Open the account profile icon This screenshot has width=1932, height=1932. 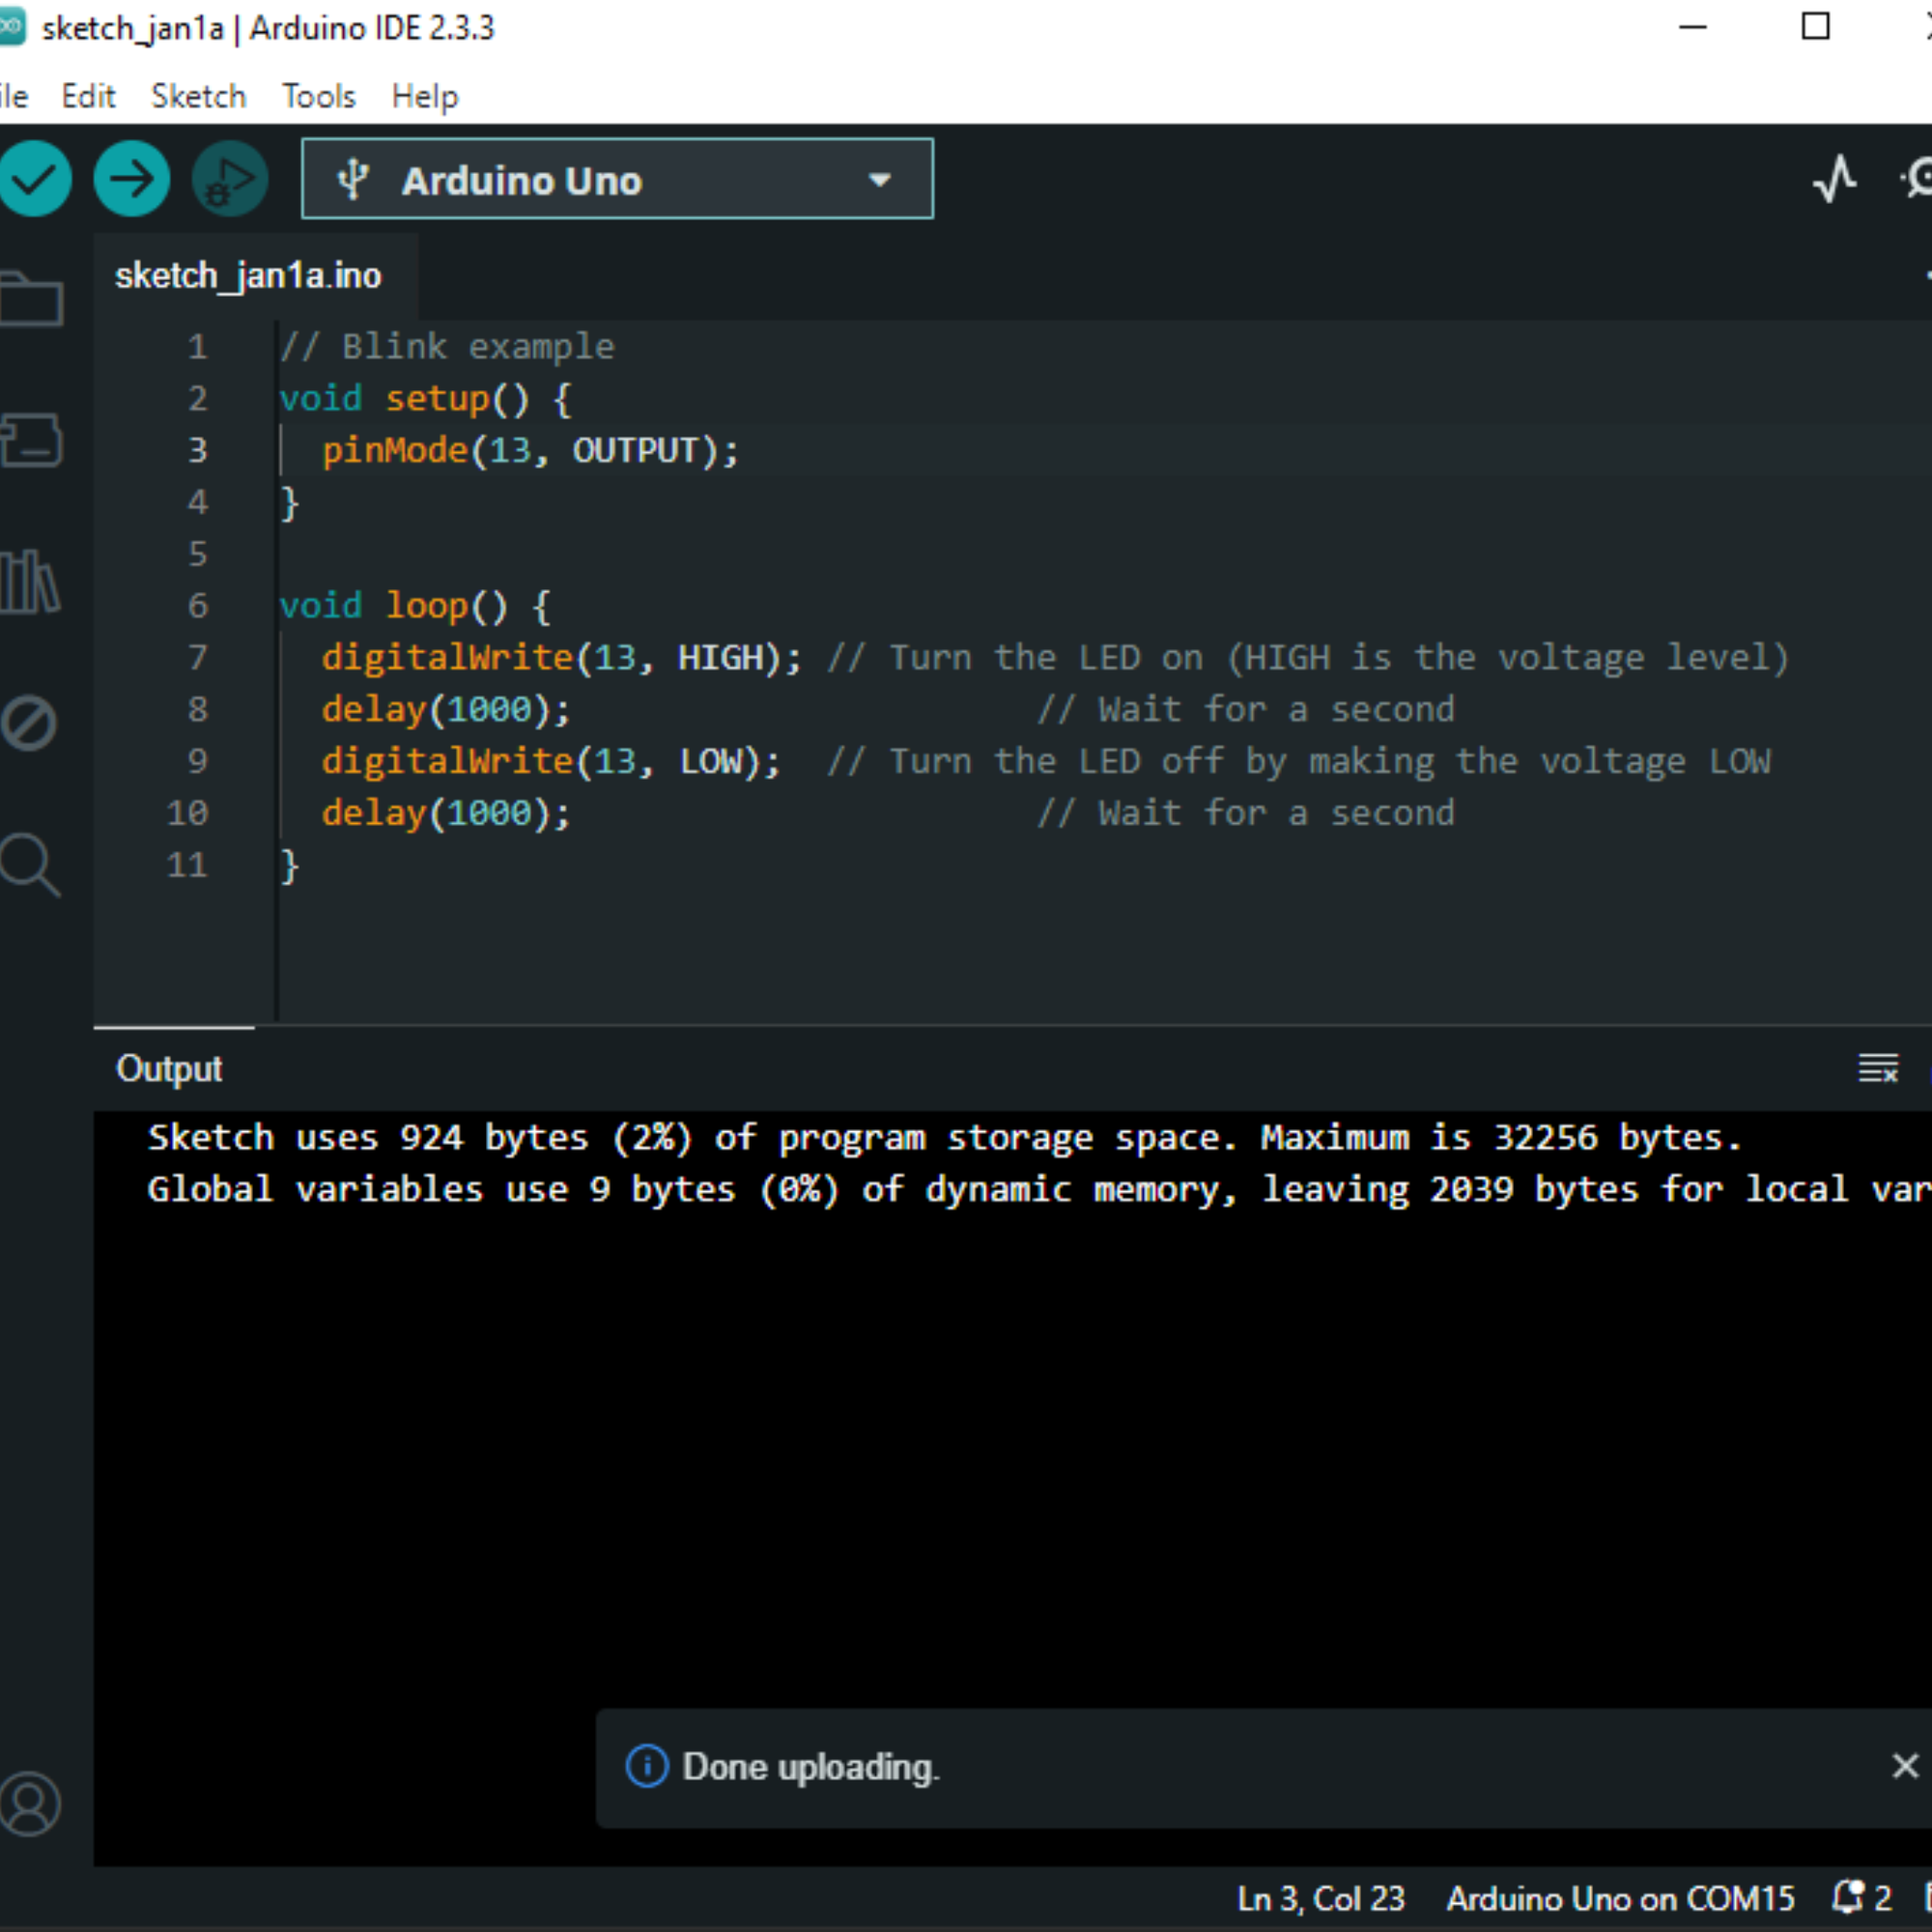point(30,1805)
